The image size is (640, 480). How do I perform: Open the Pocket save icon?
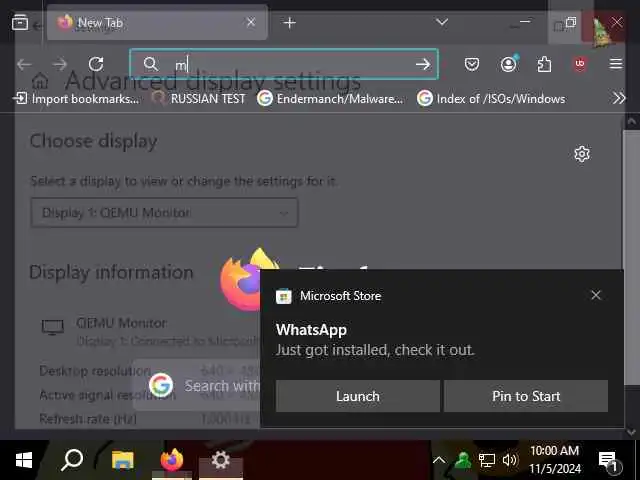[472, 64]
